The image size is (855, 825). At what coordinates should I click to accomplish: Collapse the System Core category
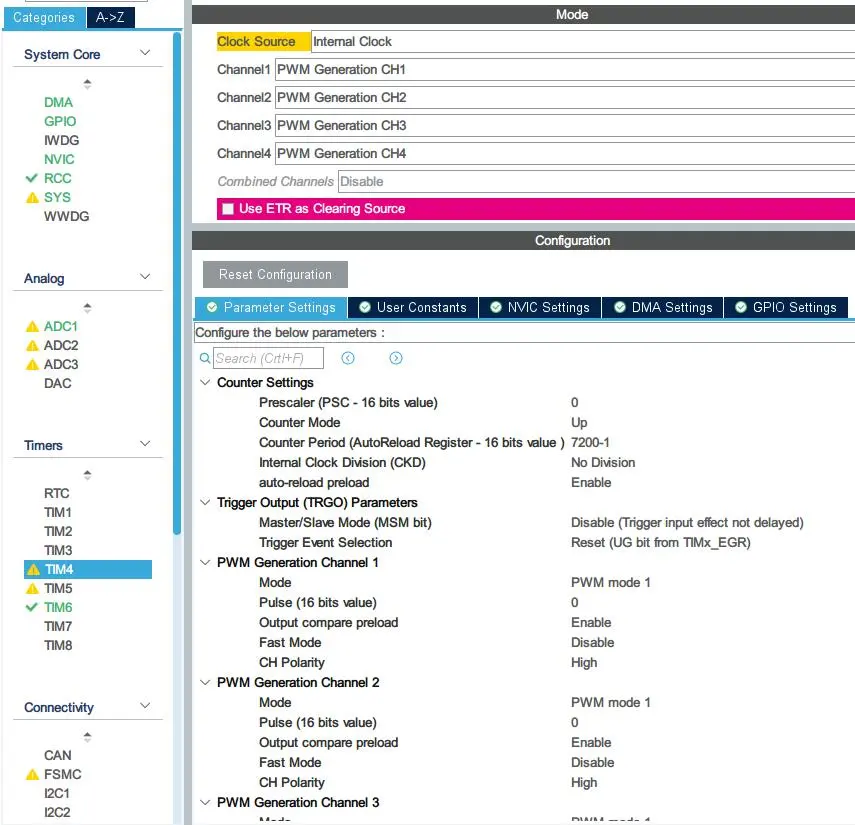click(145, 54)
